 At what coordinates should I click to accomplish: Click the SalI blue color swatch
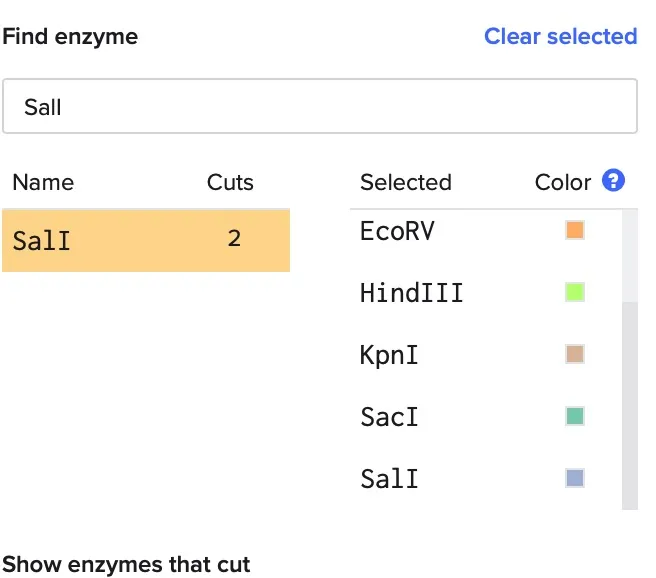(x=575, y=478)
